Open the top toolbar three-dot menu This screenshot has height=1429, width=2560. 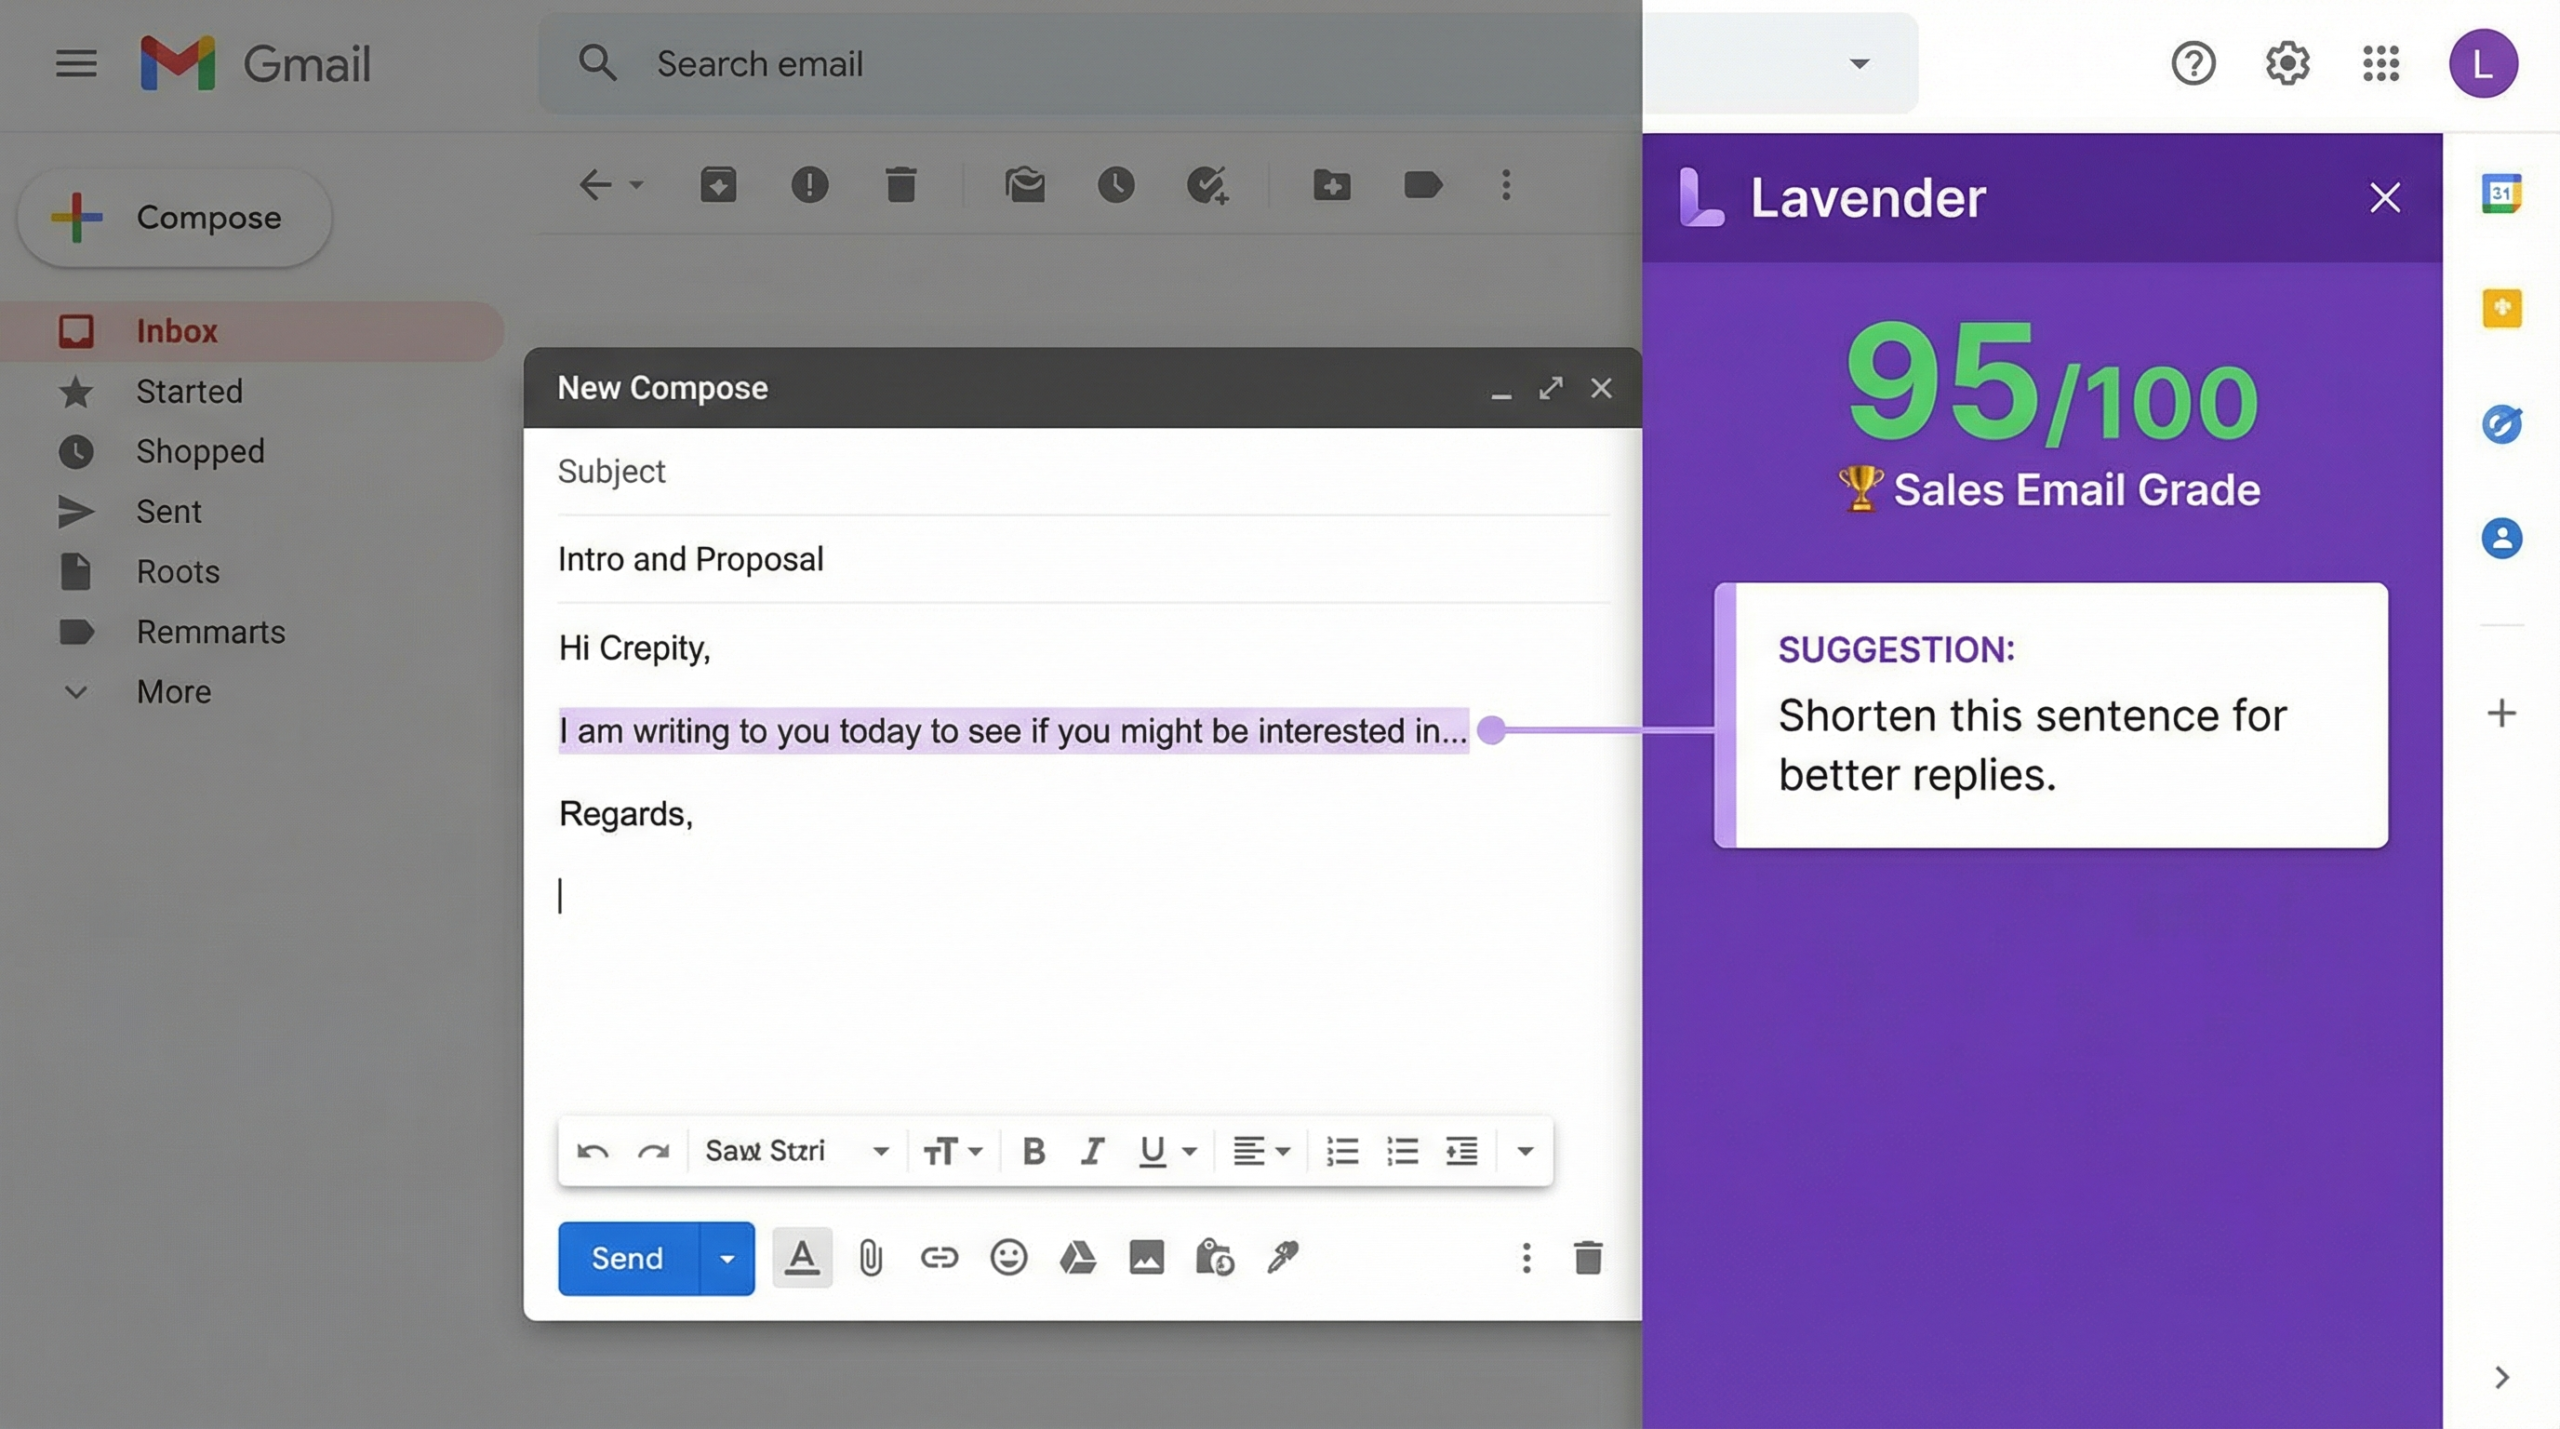(1506, 185)
